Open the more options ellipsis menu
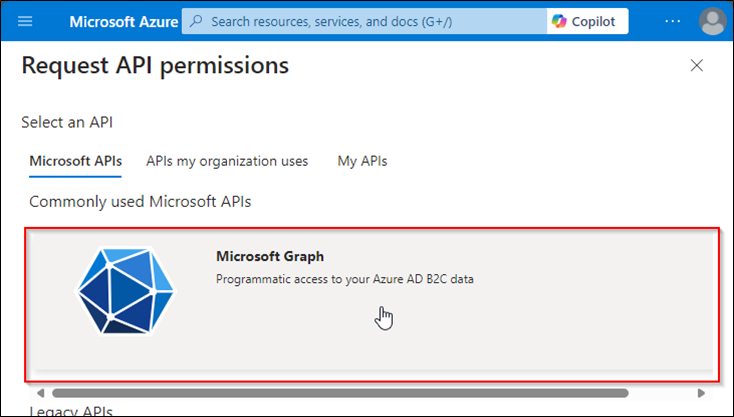The width and height of the screenshot is (734, 417). coord(673,21)
